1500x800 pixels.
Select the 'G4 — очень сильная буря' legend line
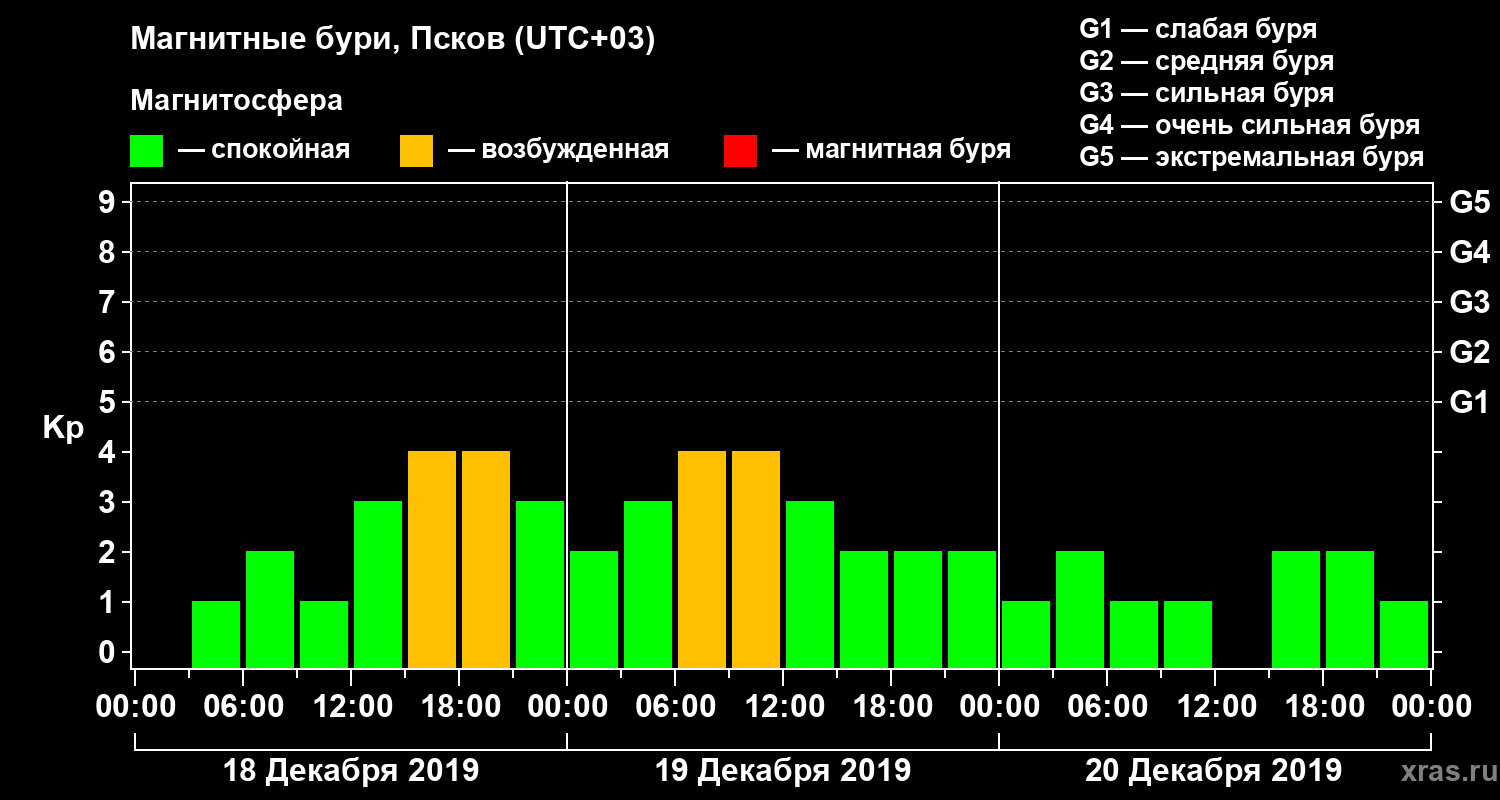1250,126
